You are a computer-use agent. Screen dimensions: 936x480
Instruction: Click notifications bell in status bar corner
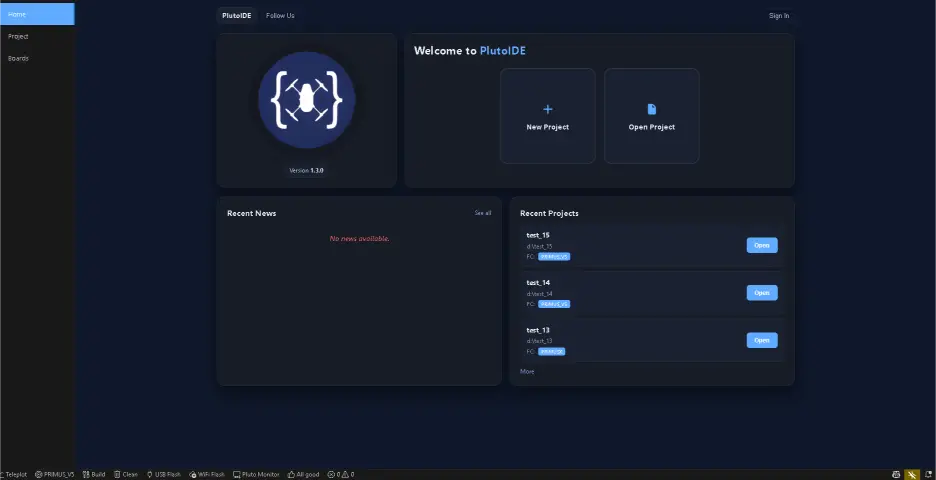(927, 474)
